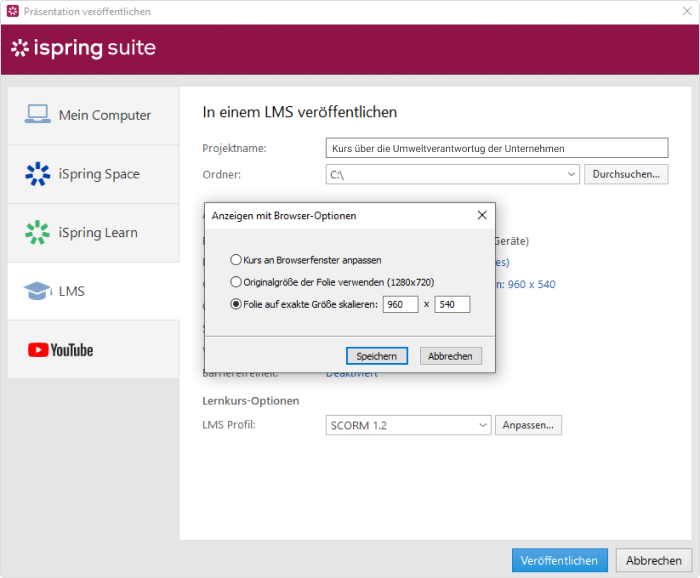
Task: Choose the YouTube publishing tab
Action: pyautogui.click(x=93, y=349)
